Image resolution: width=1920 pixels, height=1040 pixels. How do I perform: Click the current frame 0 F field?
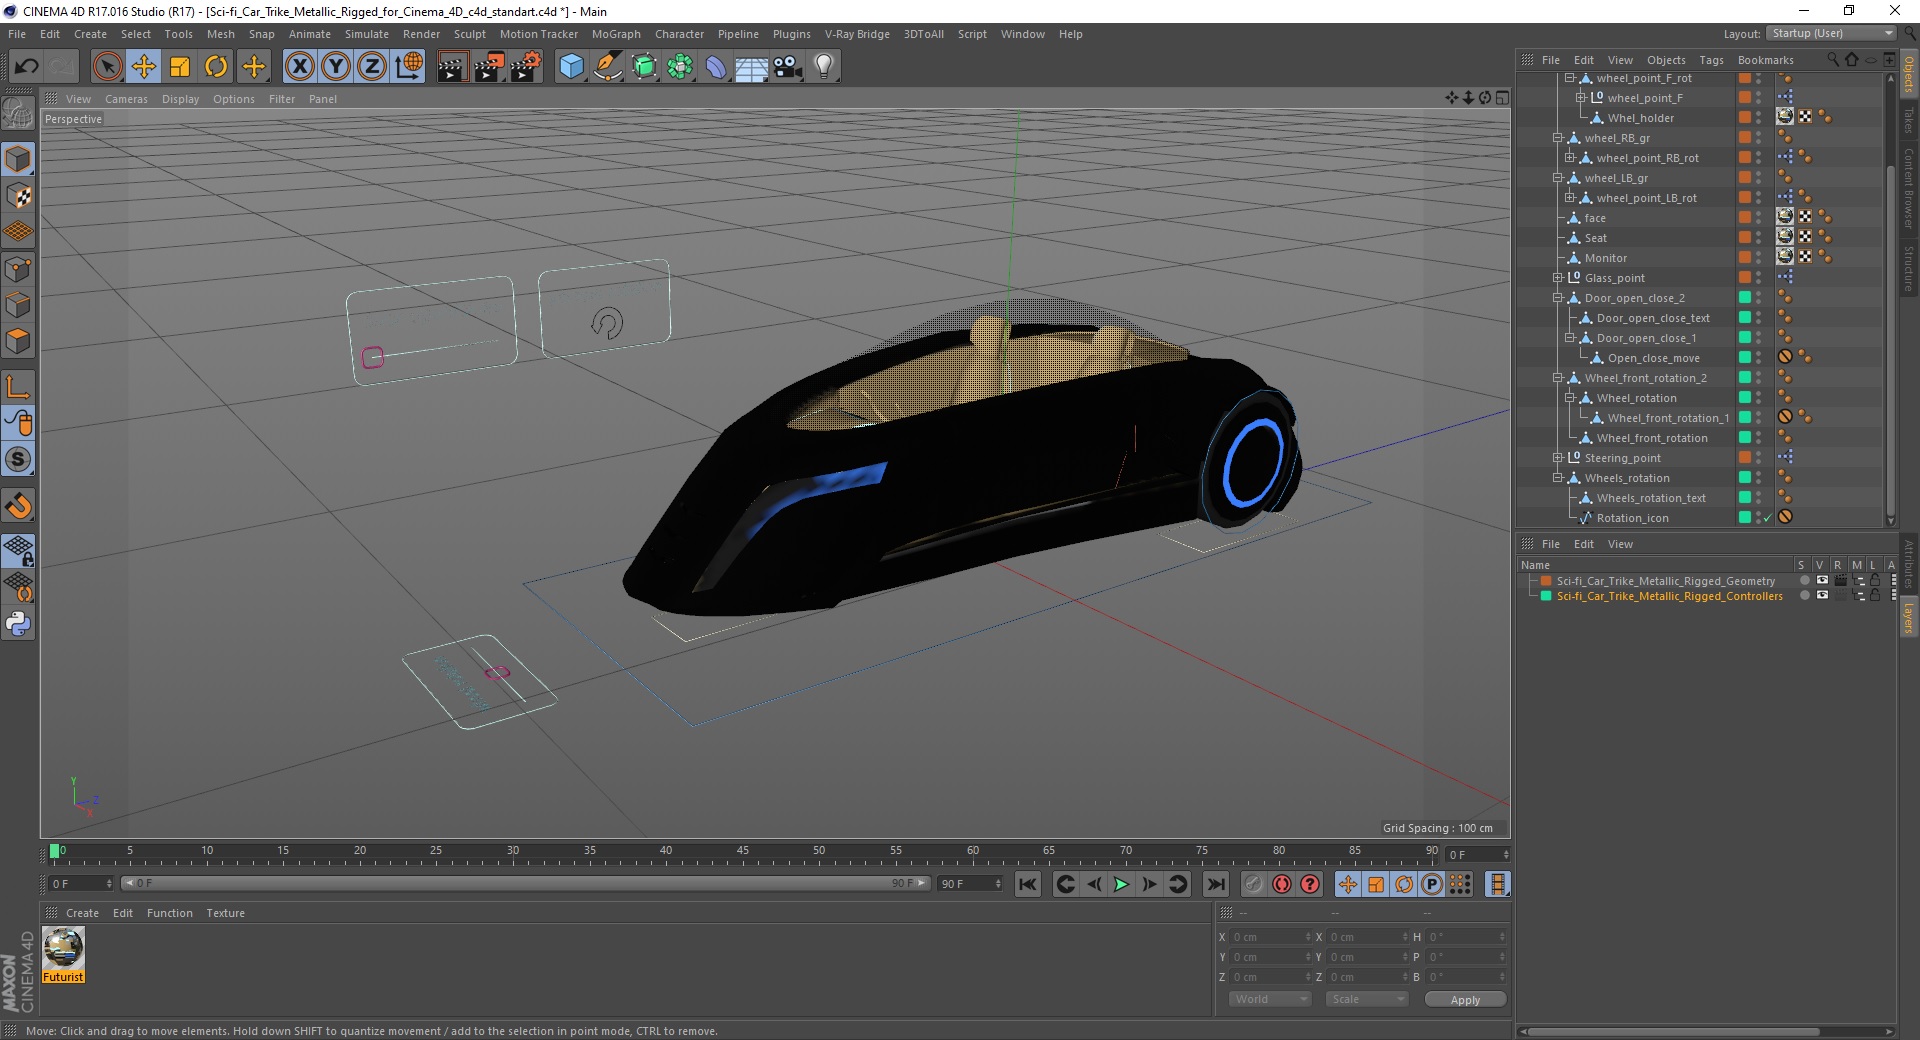(x=80, y=884)
